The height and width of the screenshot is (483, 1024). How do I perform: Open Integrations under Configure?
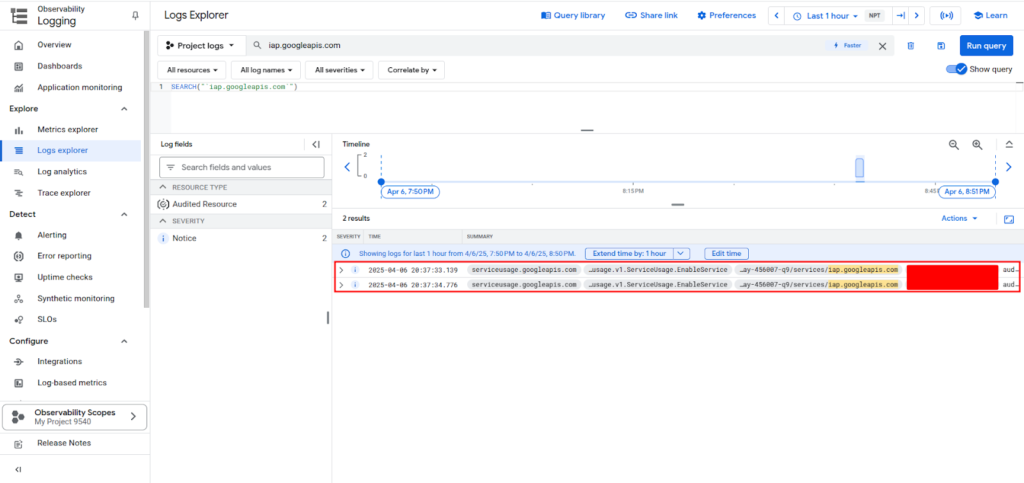(x=59, y=362)
